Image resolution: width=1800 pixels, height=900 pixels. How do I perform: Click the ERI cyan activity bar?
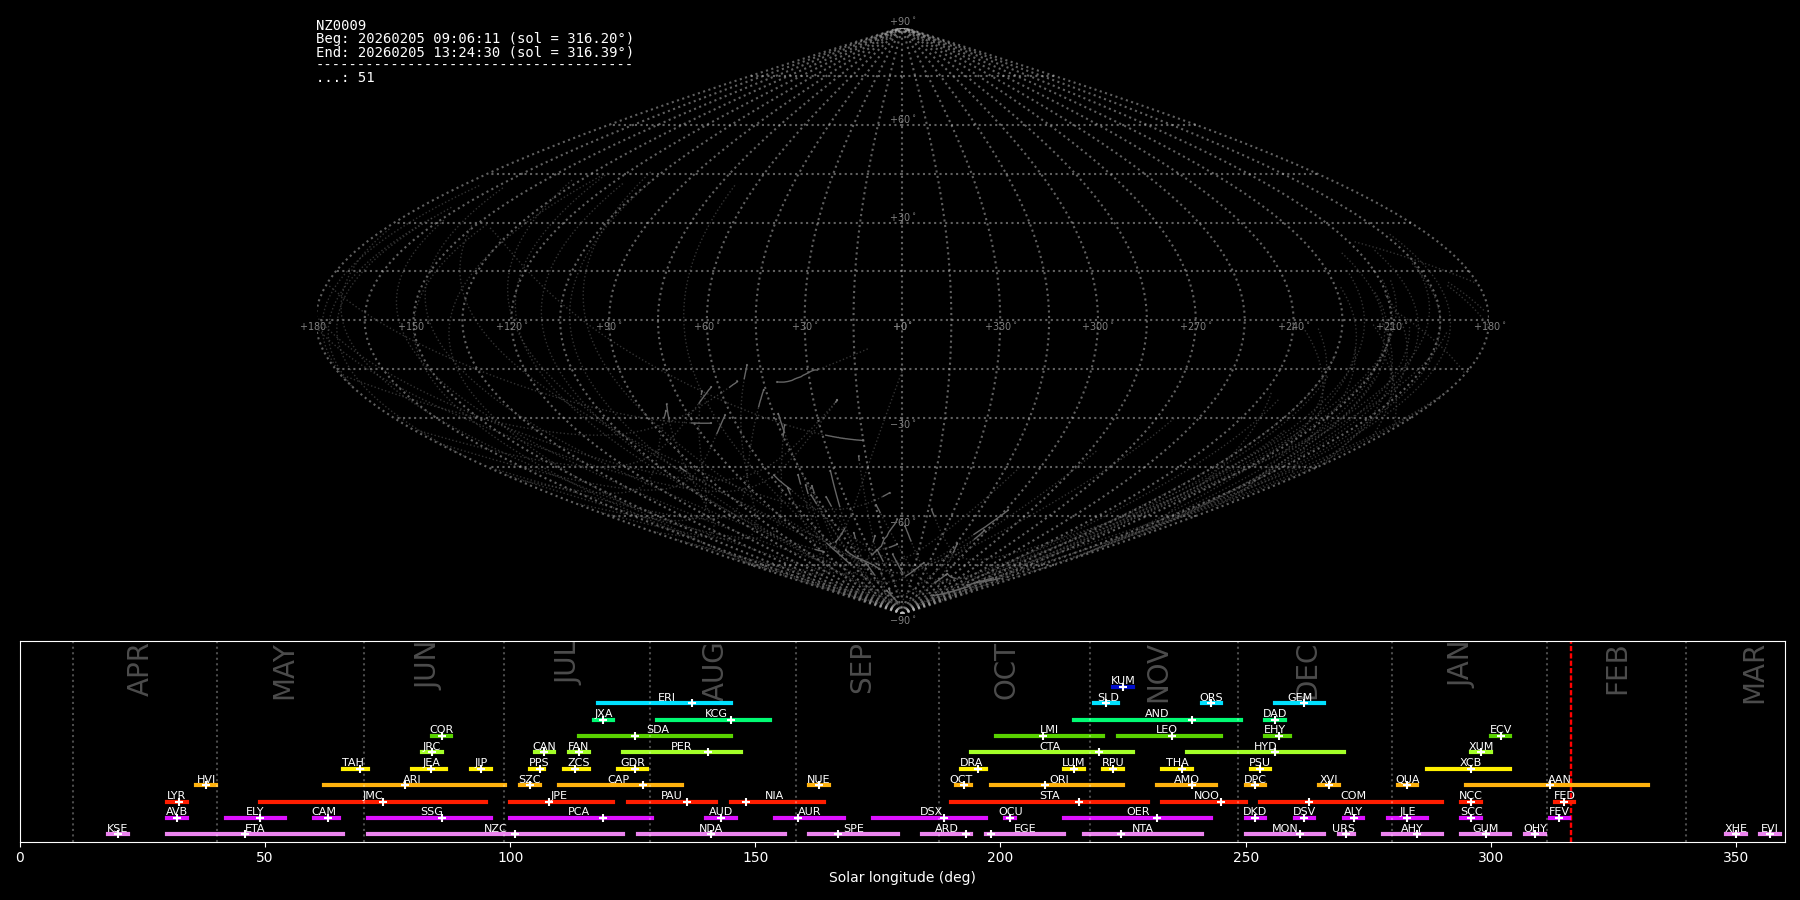pos(664,703)
